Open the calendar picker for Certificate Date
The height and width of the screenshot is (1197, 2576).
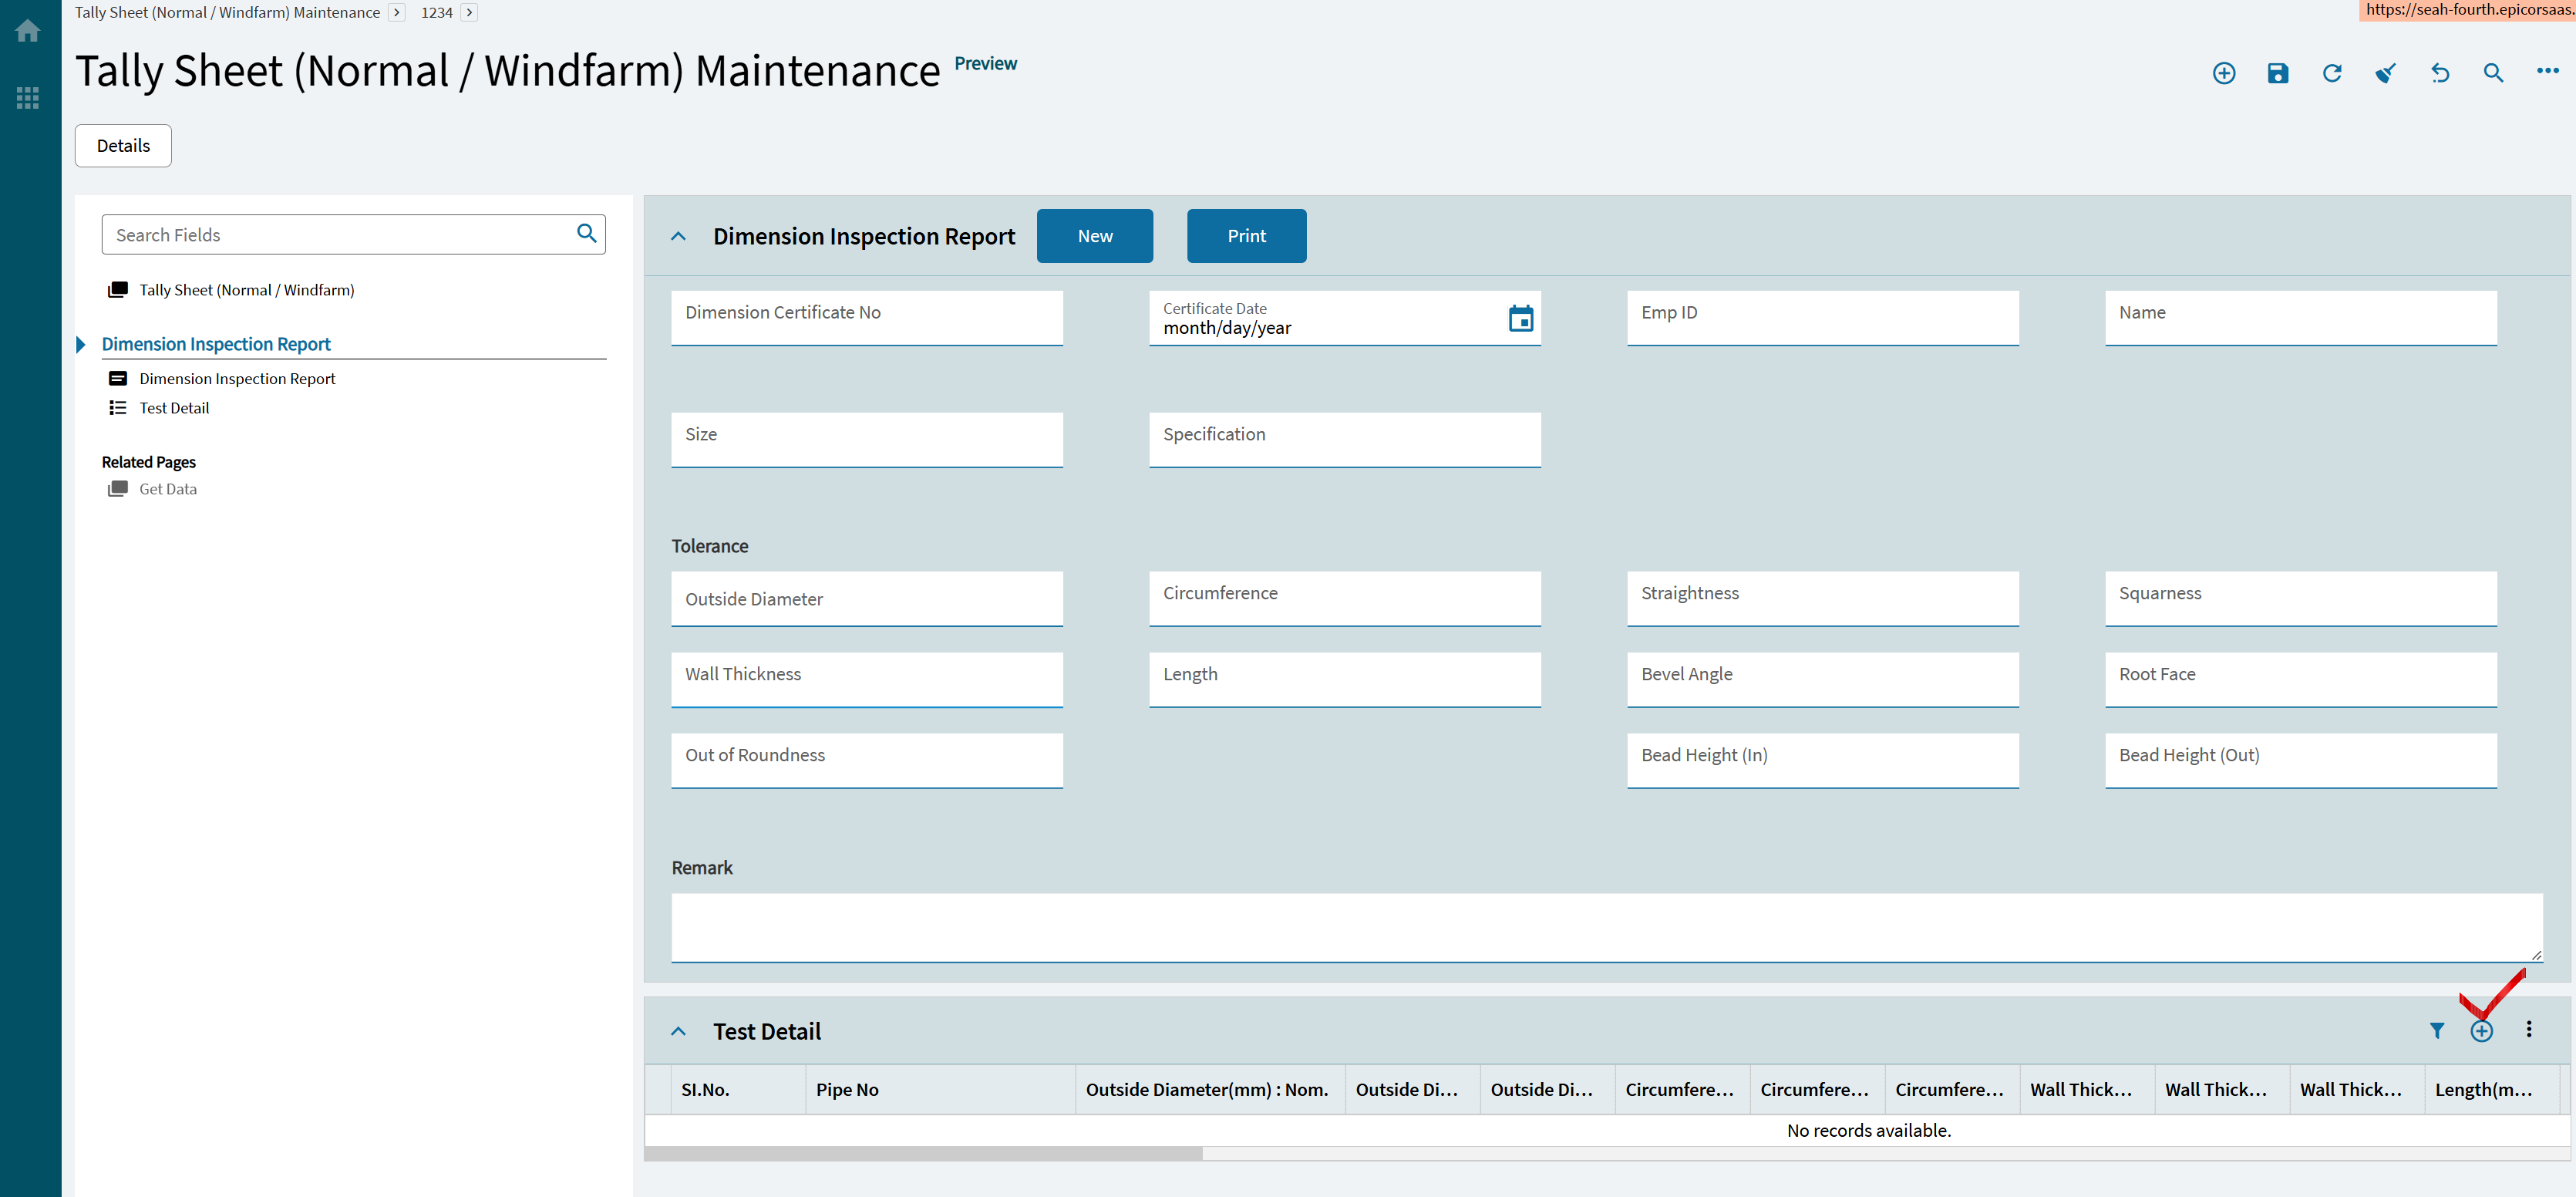pos(1521,317)
